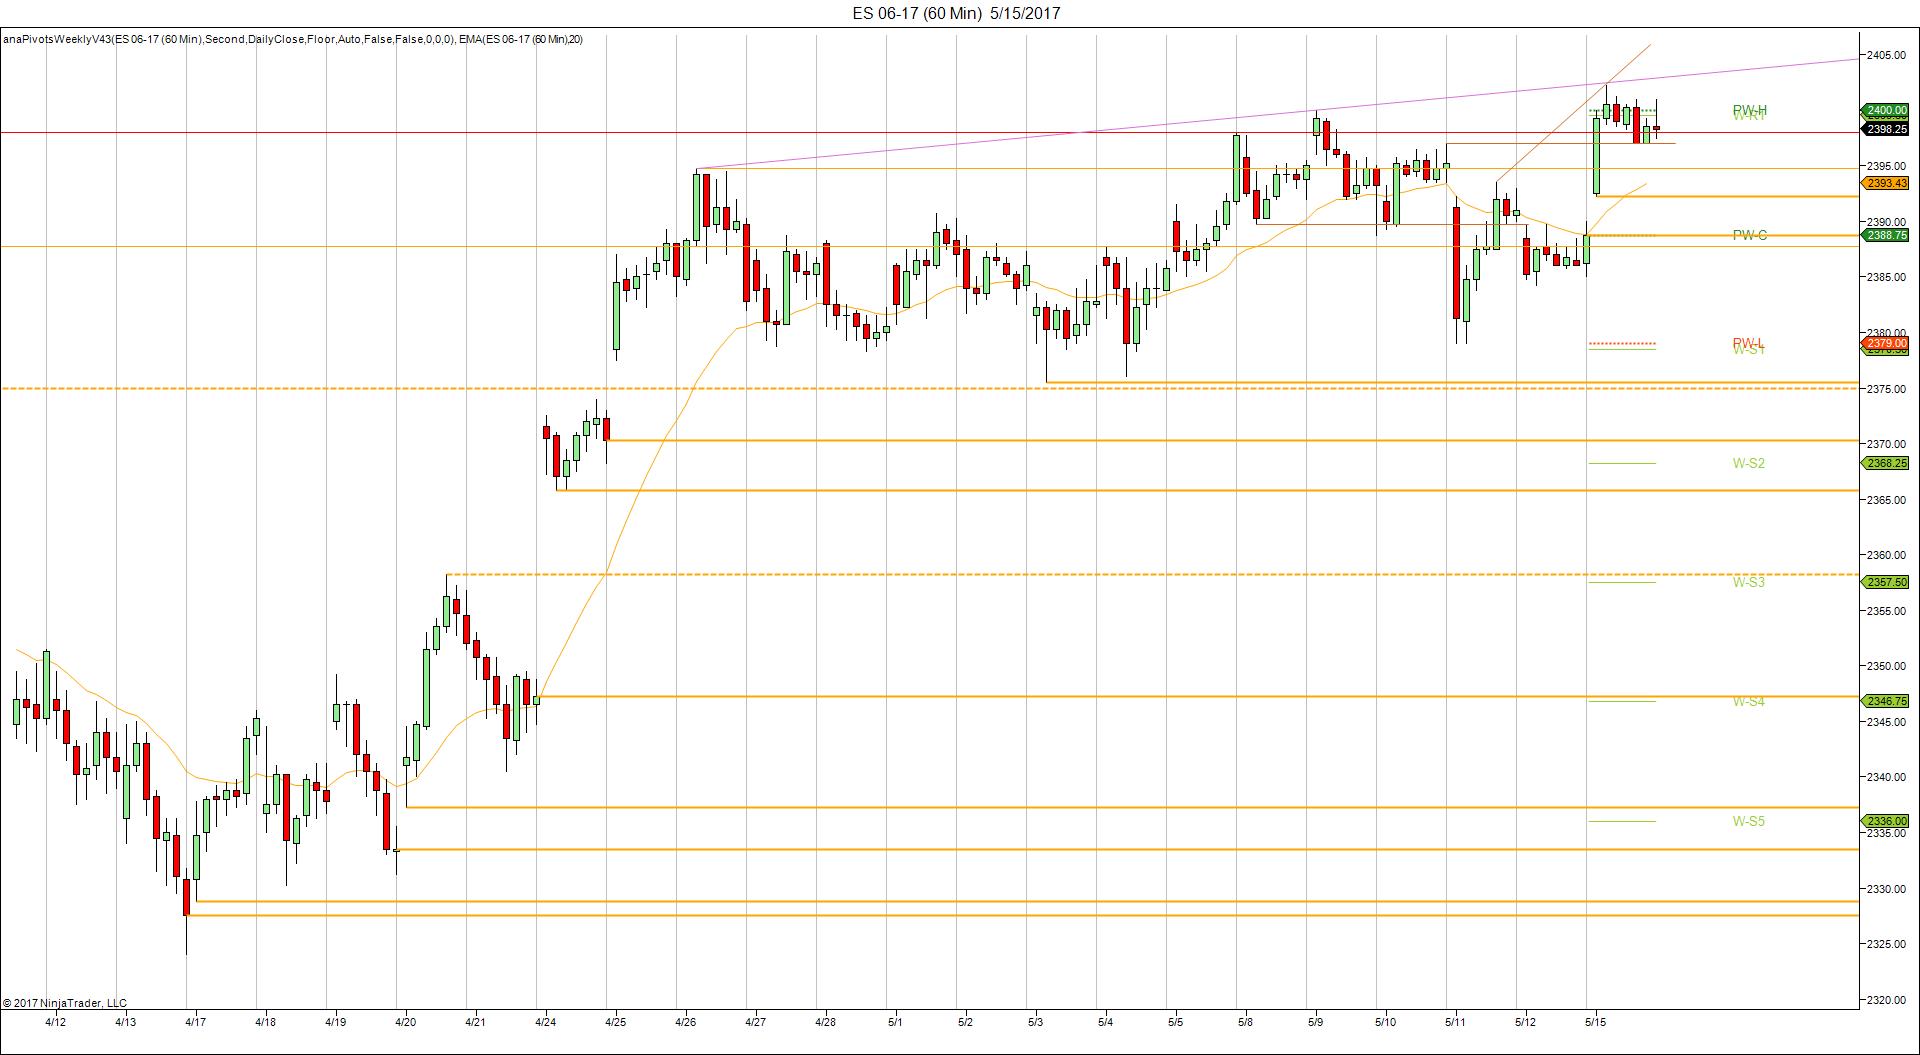Select the 4/20 date on time axis

coord(406,1022)
